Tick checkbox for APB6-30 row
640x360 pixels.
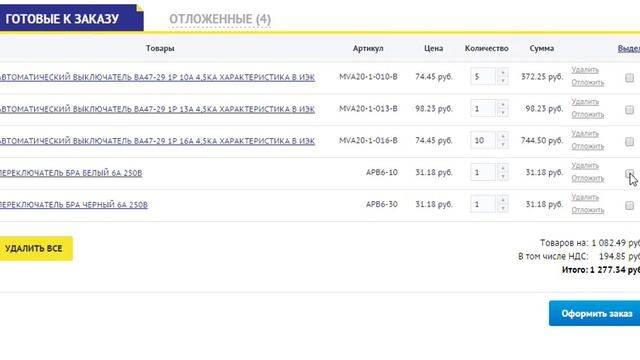[629, 205]
